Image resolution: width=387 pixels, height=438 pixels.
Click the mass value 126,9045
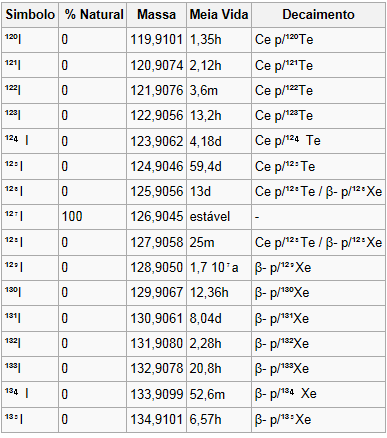(x=157, y=217)
